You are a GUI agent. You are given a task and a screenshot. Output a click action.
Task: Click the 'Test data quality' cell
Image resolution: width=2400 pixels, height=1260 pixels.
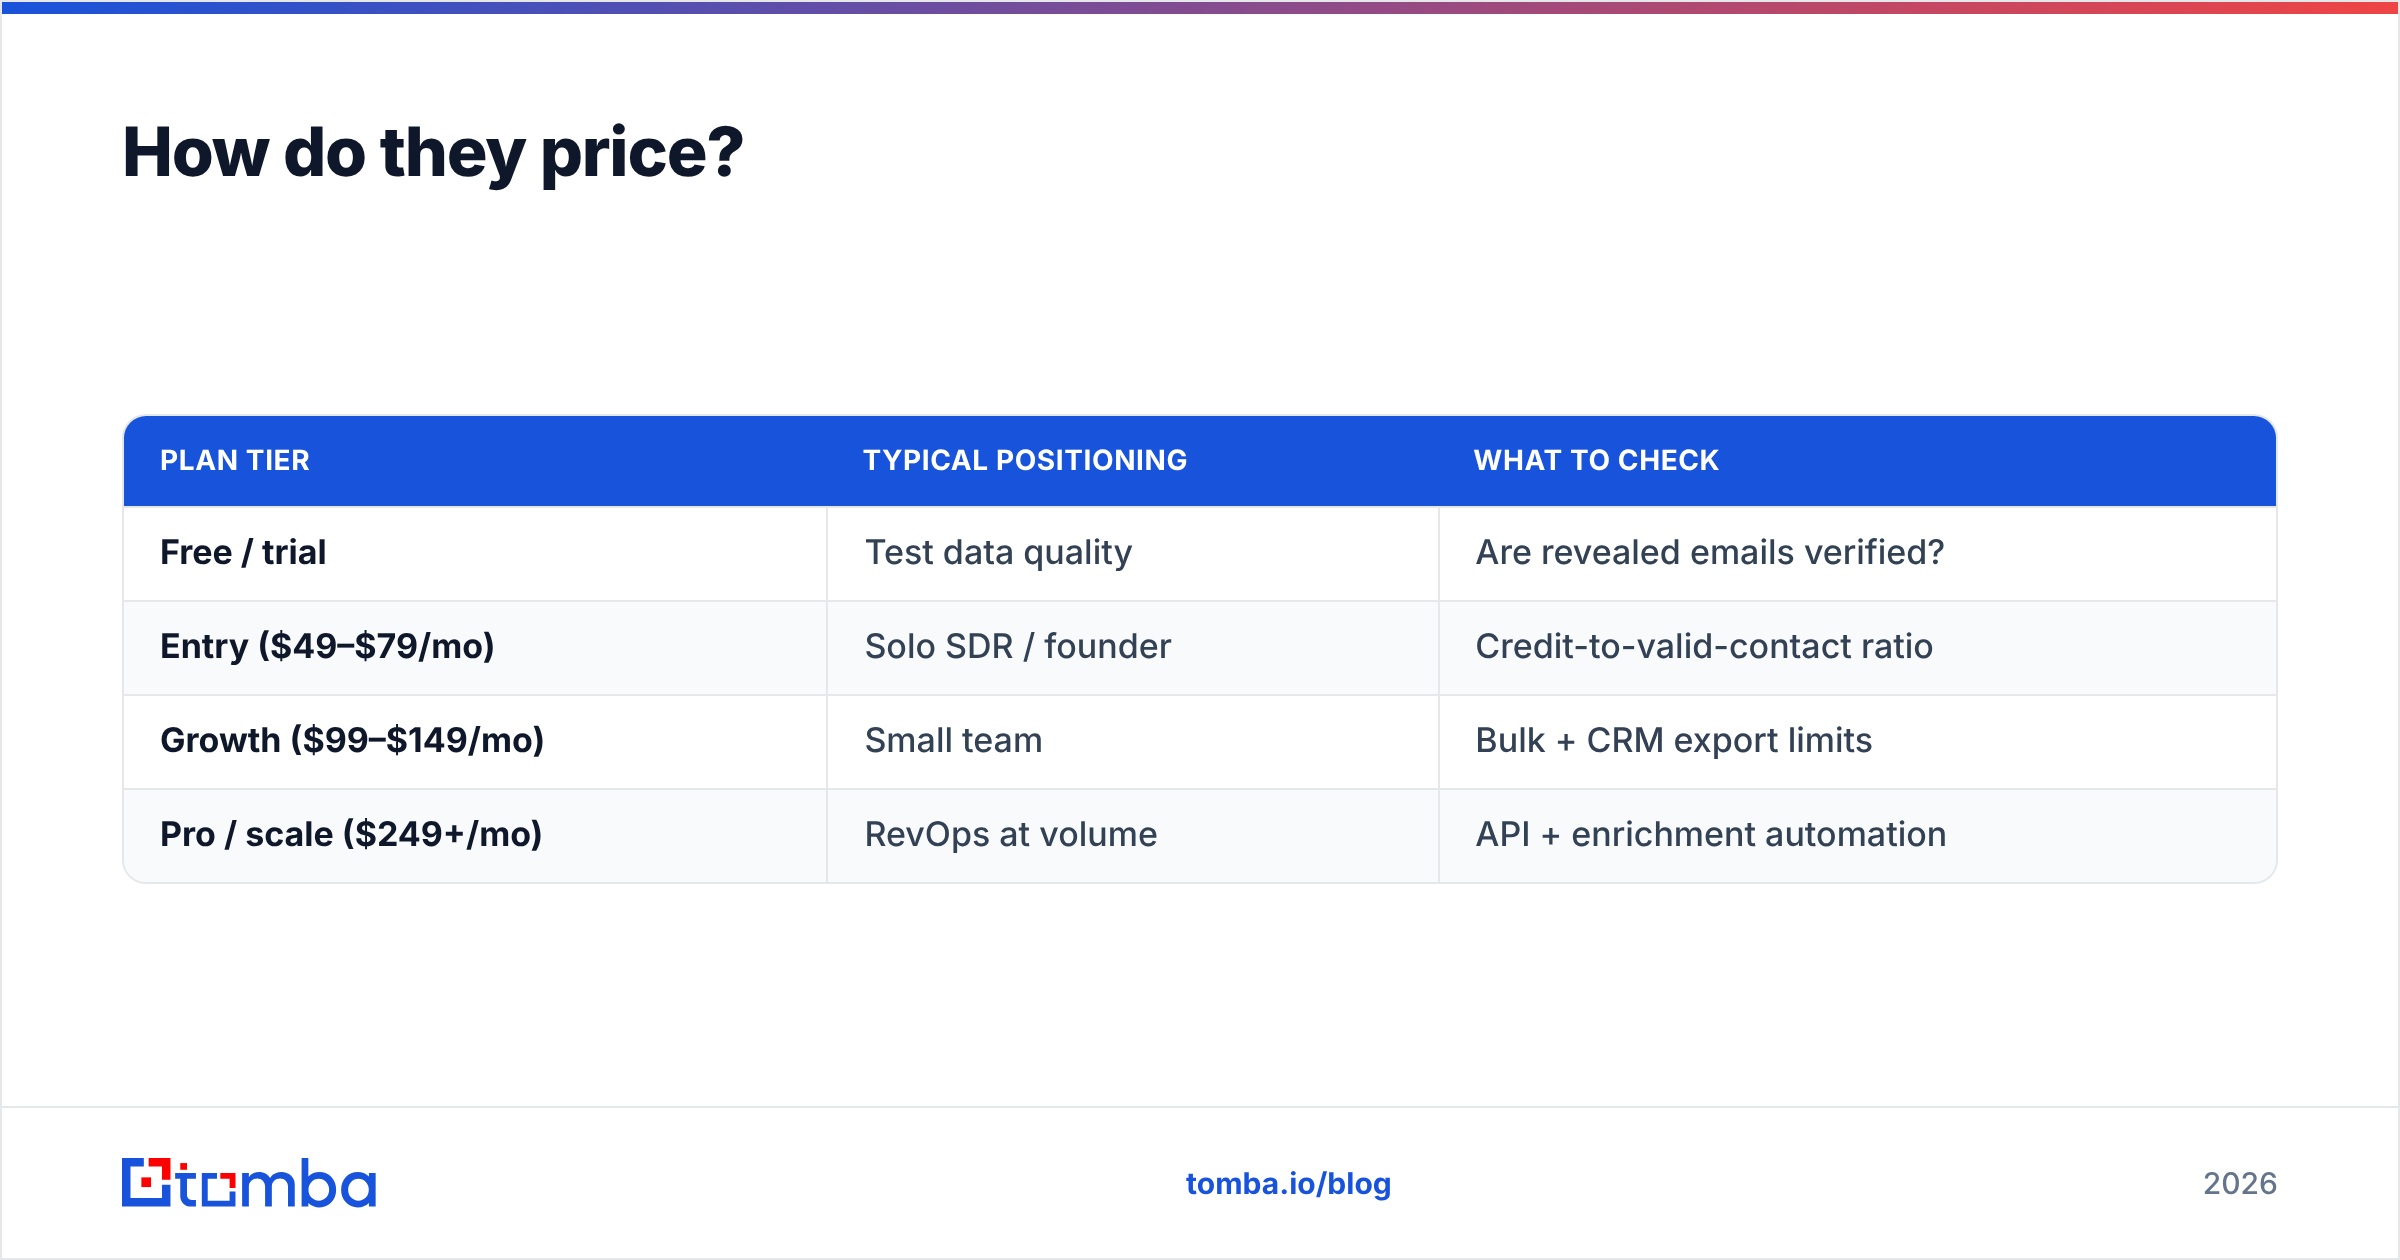tap(1133, 553)
